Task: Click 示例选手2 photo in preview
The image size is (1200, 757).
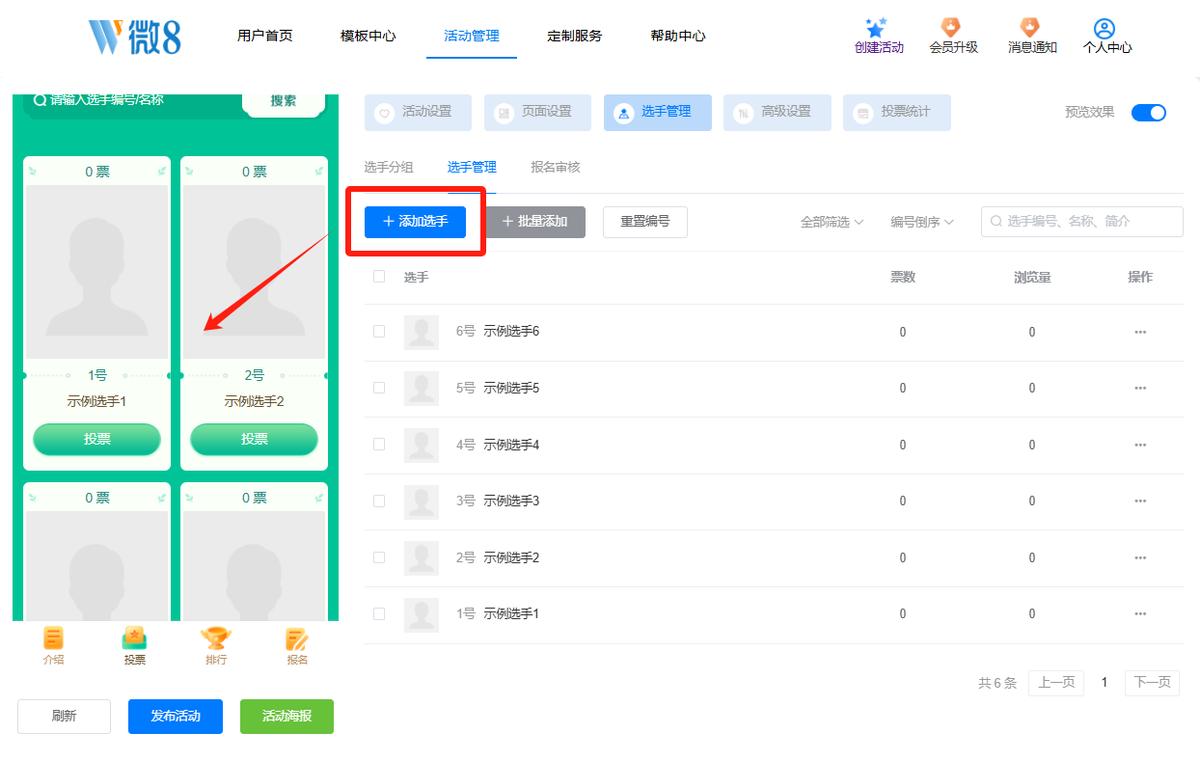Action: [x=254, y=272]
